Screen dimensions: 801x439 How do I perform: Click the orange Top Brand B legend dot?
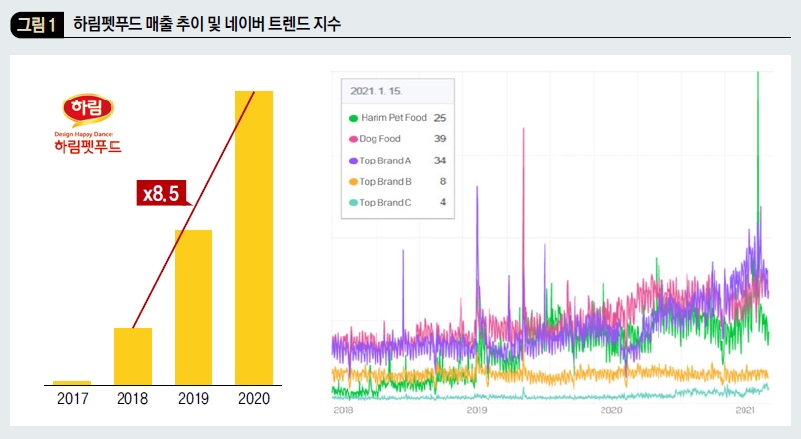(353, 181)
